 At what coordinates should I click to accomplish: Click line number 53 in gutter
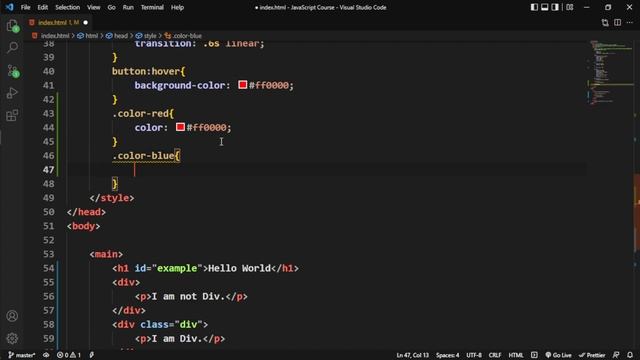pyautogui.click(x=48, y=254)
